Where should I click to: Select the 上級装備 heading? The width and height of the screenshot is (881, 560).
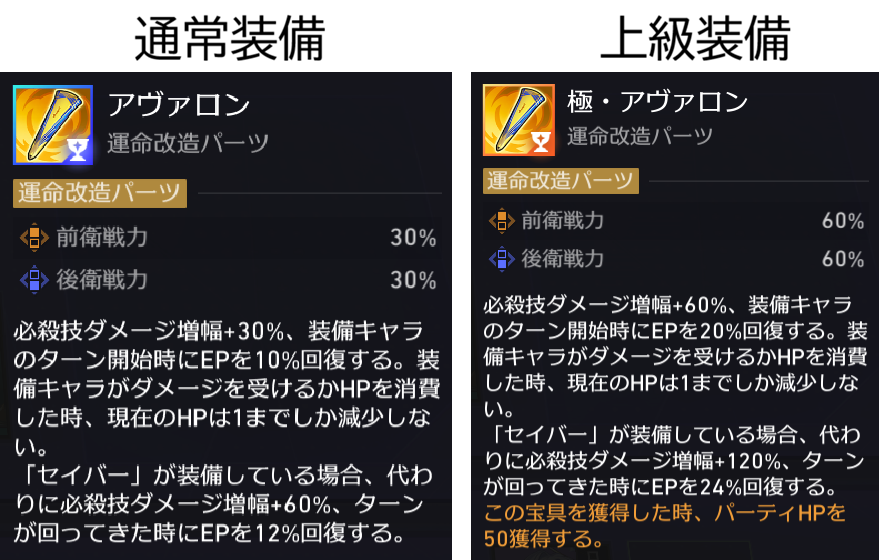696,38
